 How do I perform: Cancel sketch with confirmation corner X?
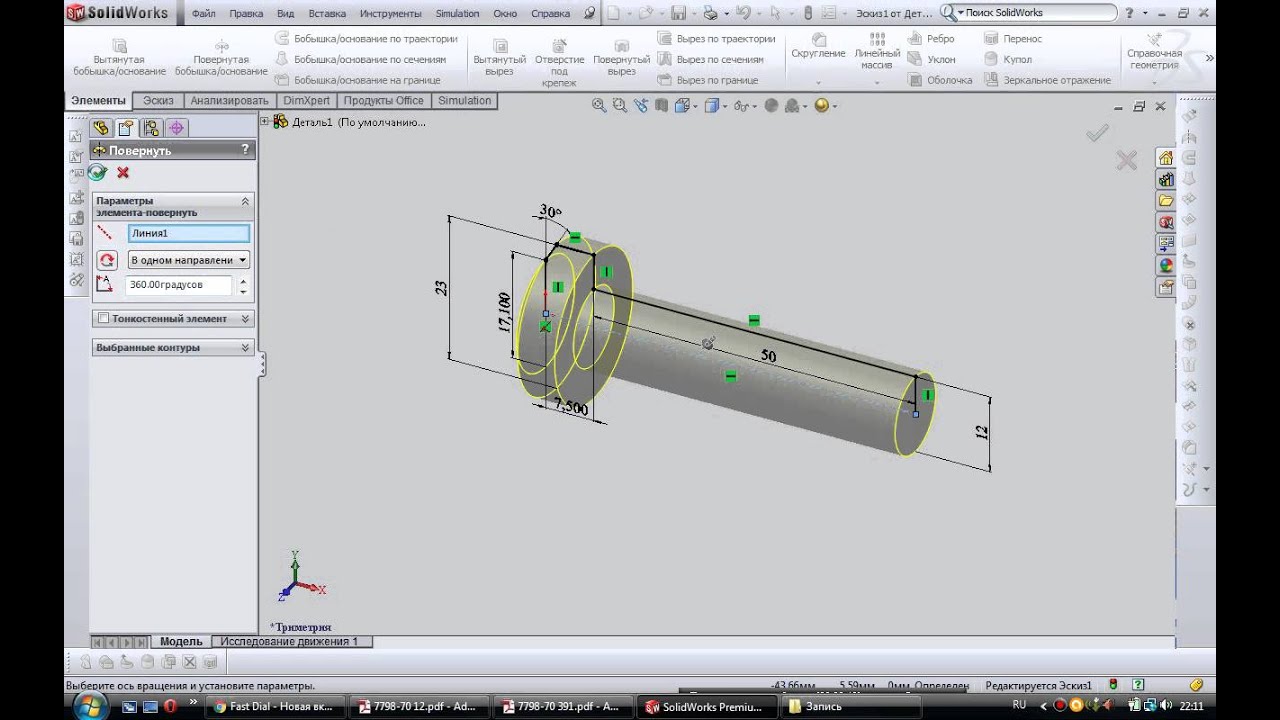[x=1127, y=160]
